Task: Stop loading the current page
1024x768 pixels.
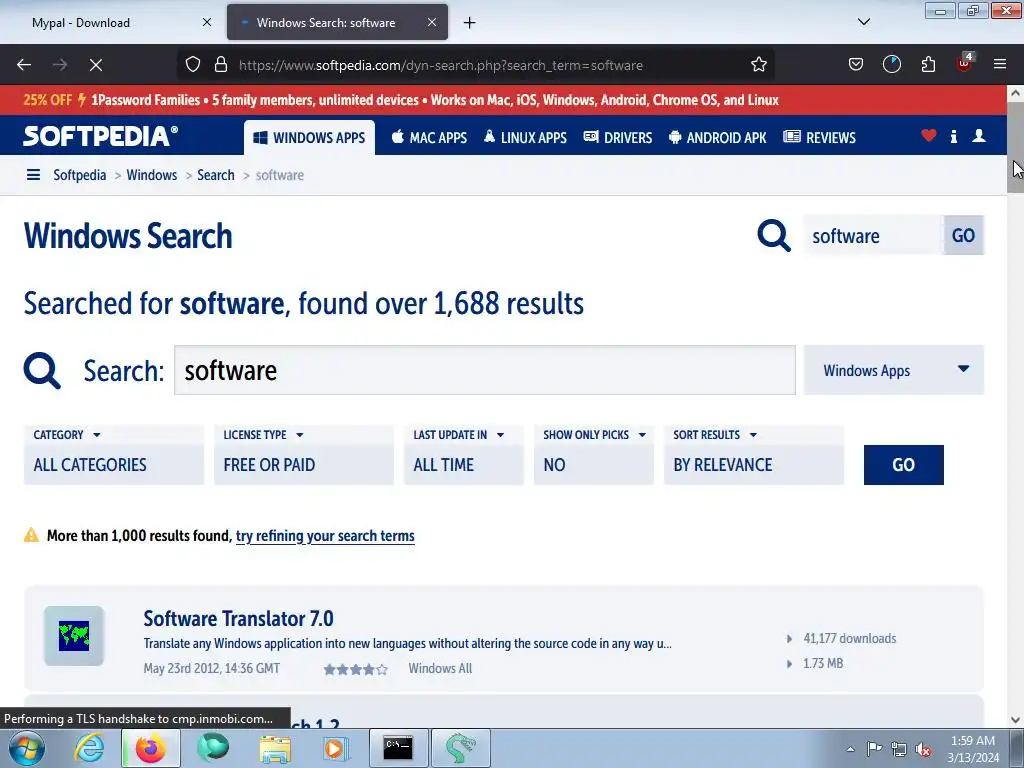Action: 95,65
